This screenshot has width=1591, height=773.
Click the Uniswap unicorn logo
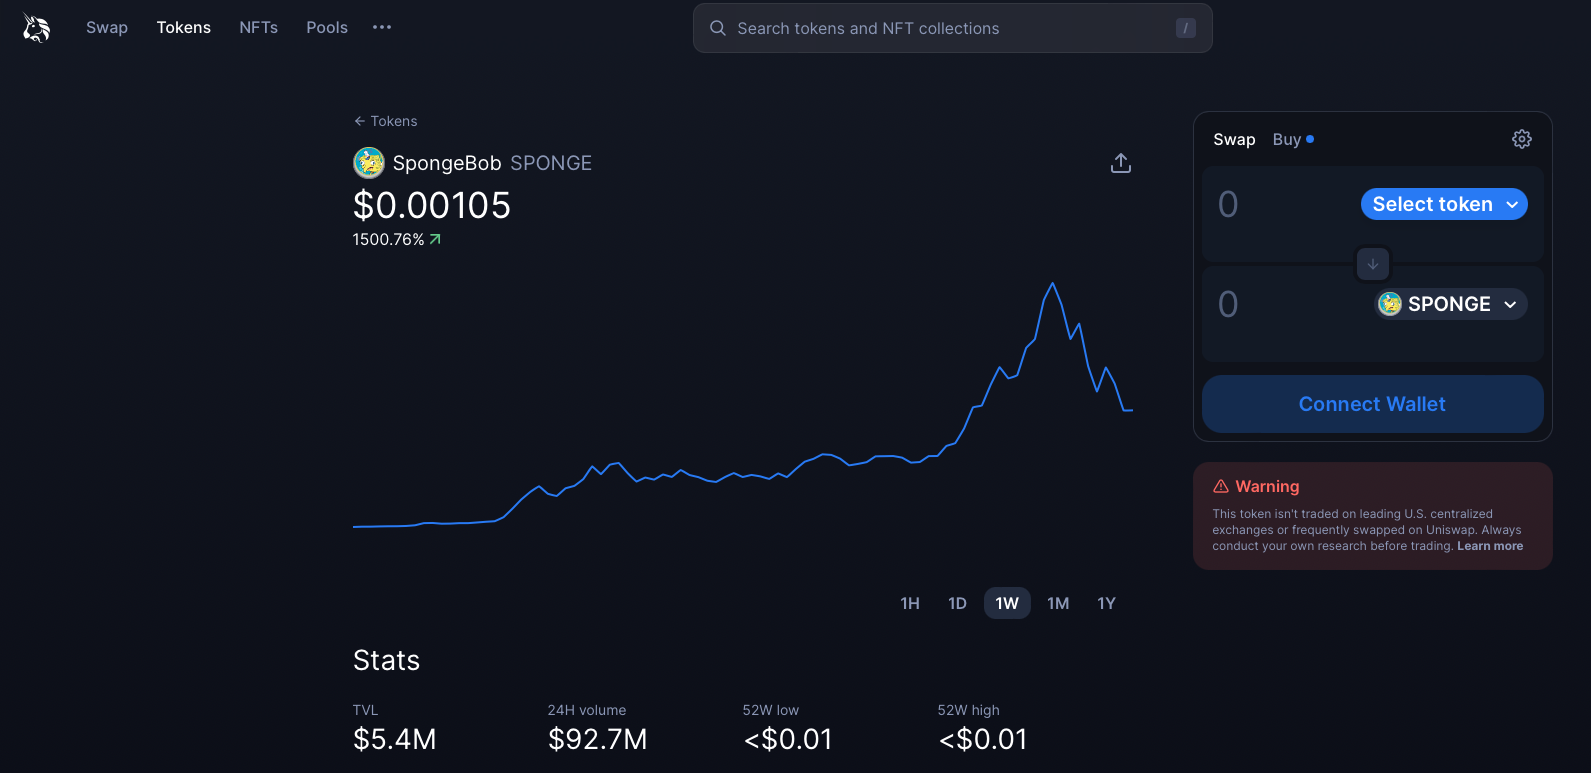pyautogui.click(x=36, y=28)
